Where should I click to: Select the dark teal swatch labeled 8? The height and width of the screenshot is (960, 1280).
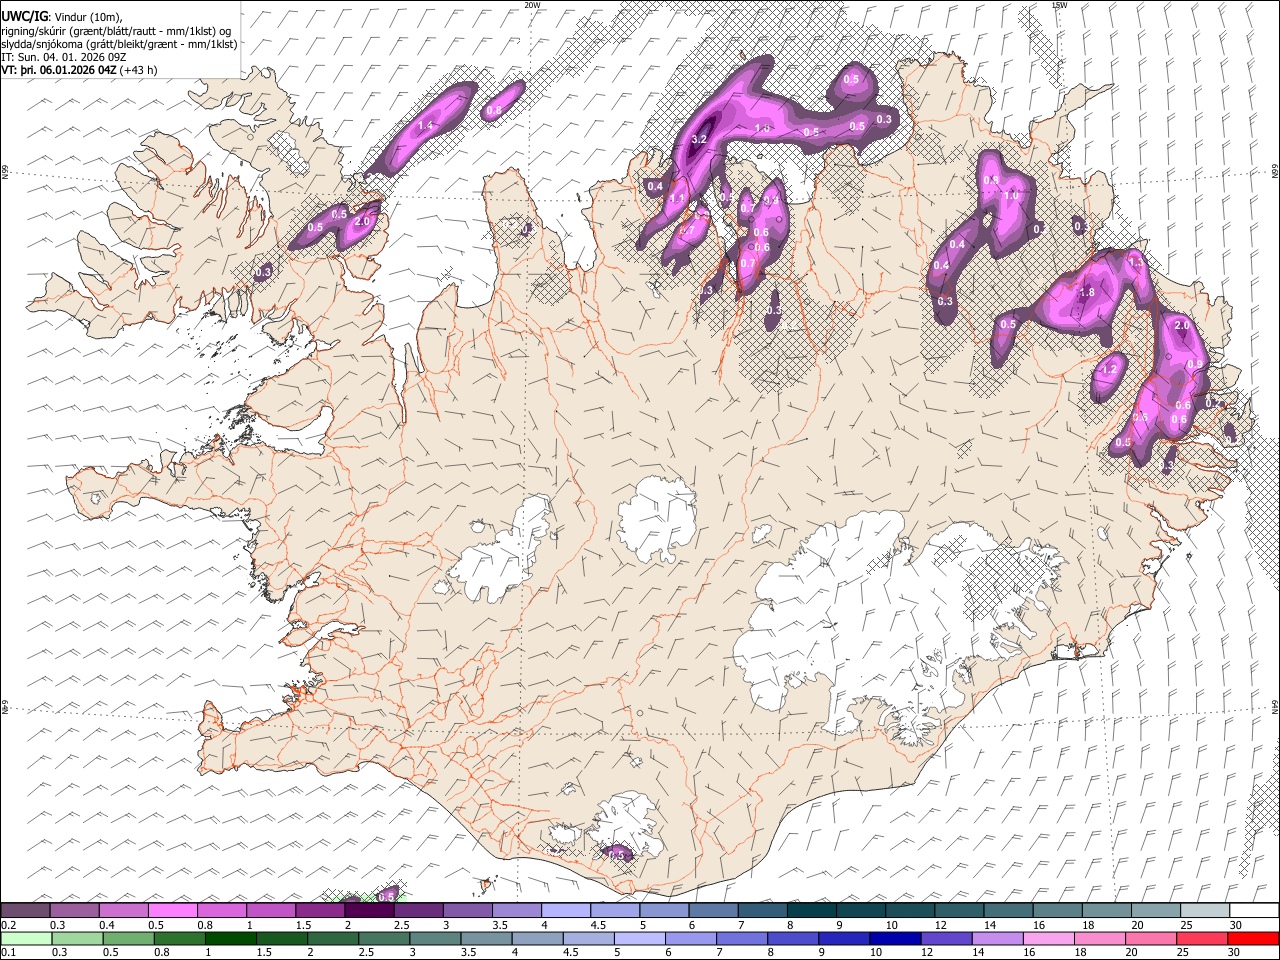(812, 910)
